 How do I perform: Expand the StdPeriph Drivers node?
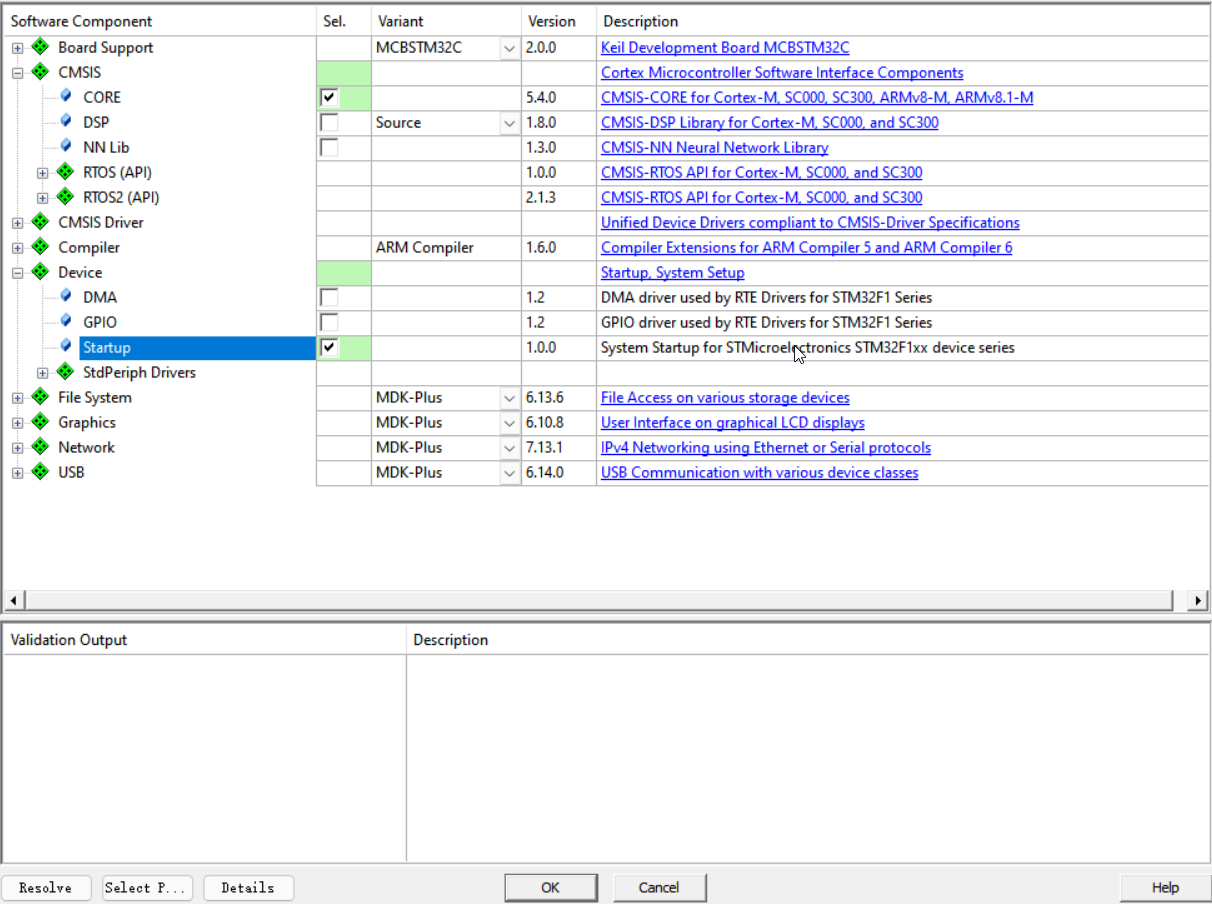[x=43, y=373]
